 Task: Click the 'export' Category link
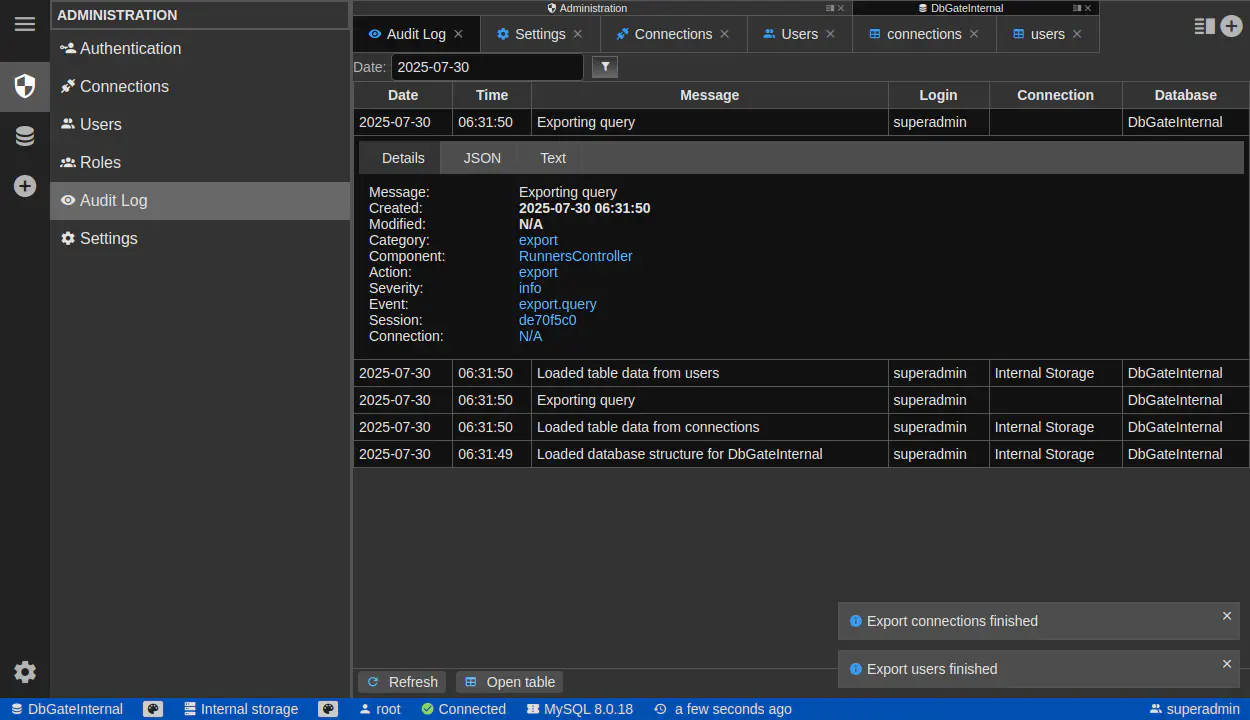click(x=538, y=240)
